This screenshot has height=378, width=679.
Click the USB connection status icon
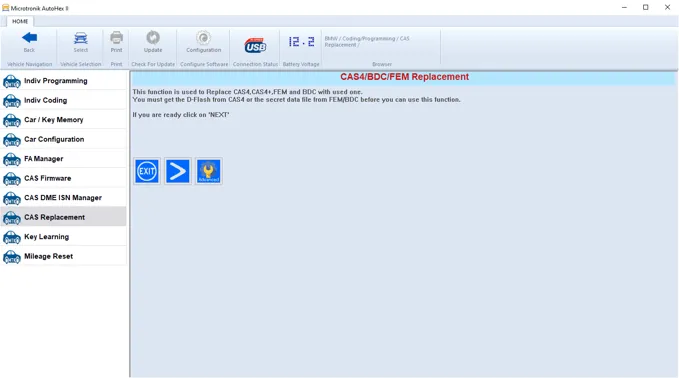[x=255, y=45]
